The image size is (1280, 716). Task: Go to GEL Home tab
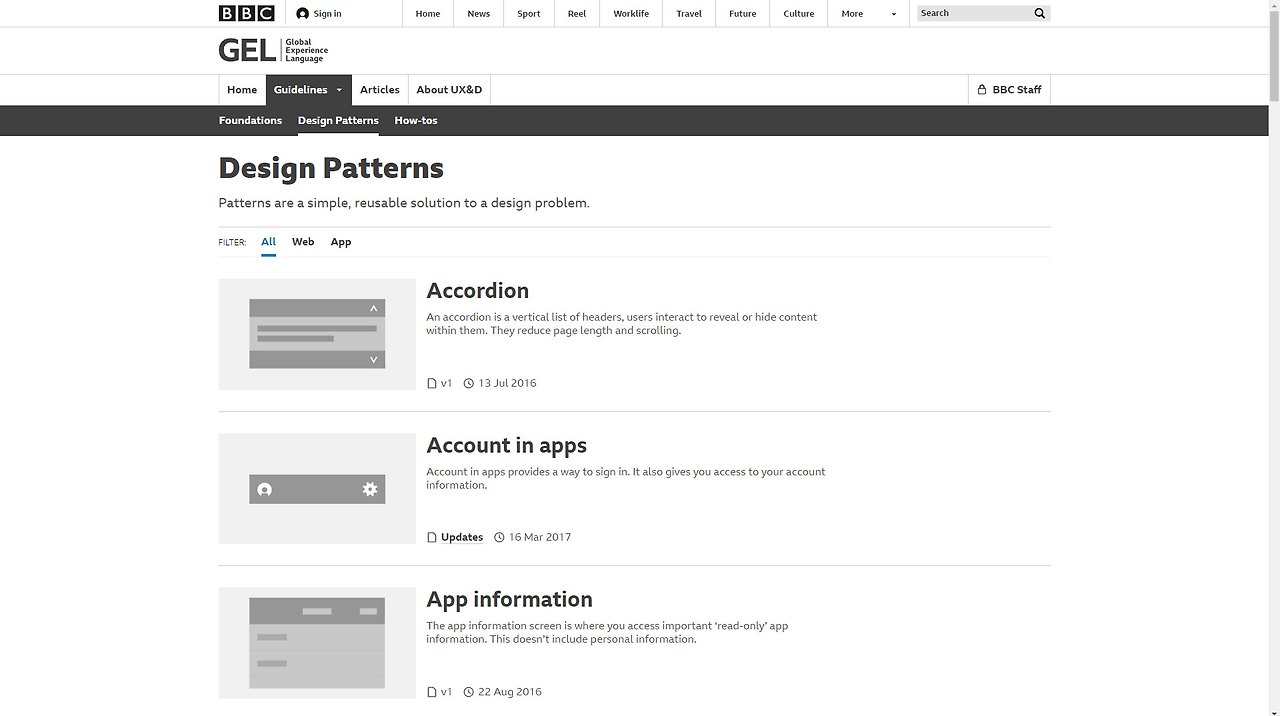point(242,89)
